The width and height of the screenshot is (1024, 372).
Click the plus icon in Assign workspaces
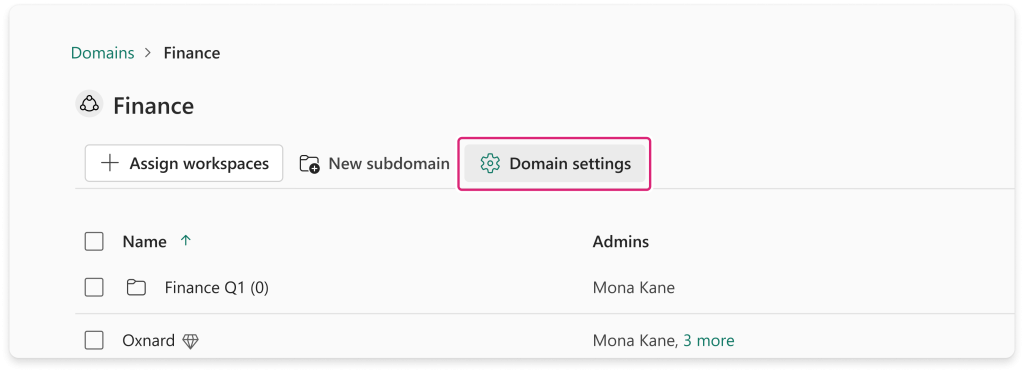point(110,163)
